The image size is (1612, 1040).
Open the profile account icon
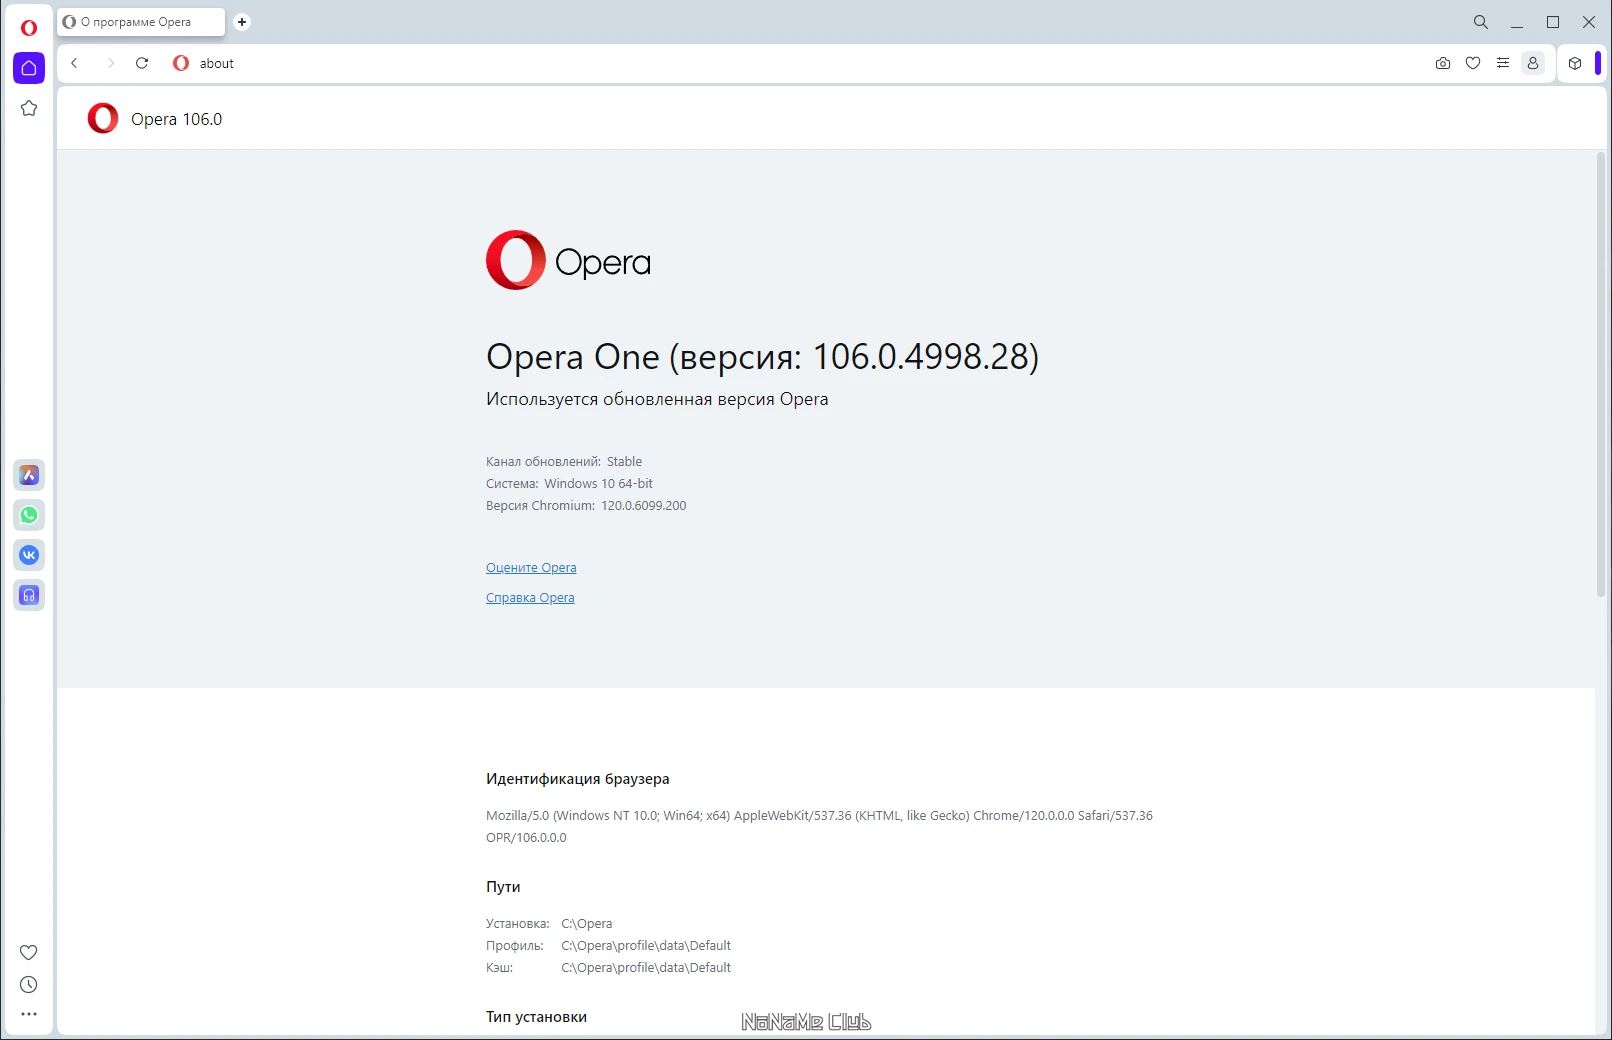[1532, 63]
